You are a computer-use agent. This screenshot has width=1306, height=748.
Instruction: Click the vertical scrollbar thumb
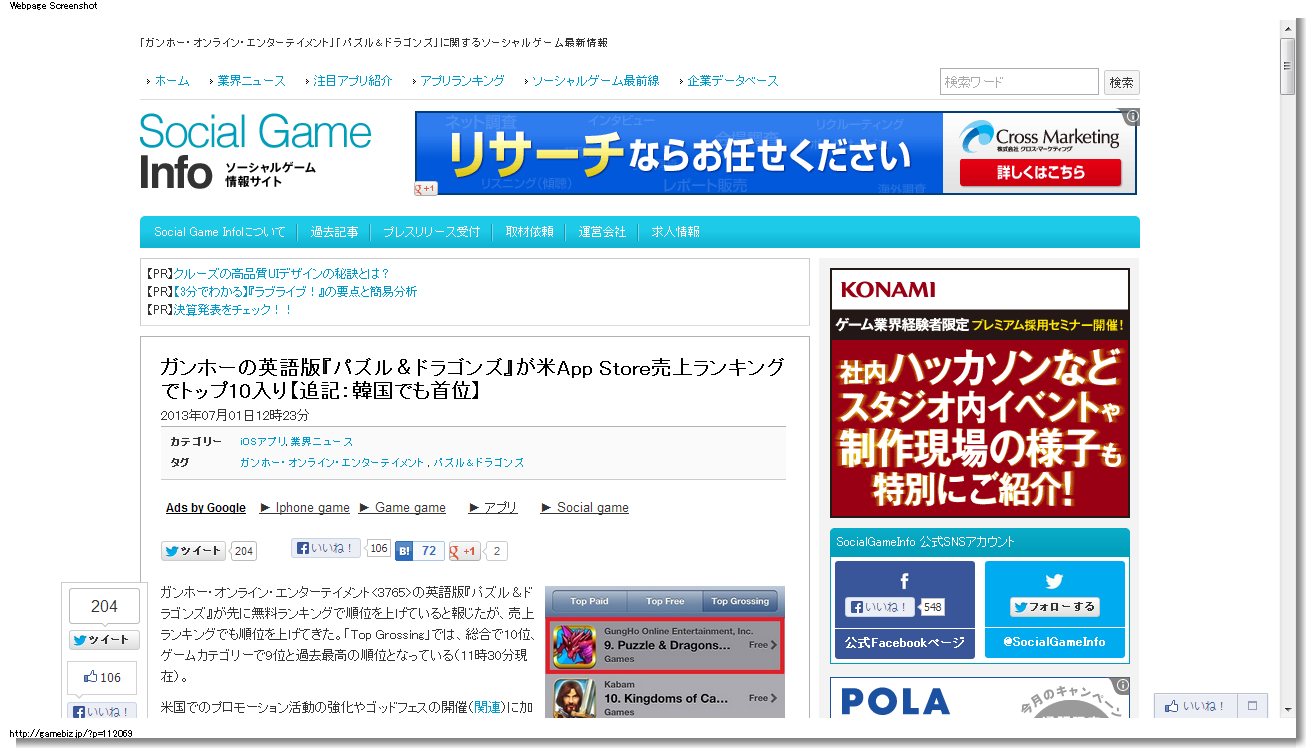click(x=1288, y=66)
